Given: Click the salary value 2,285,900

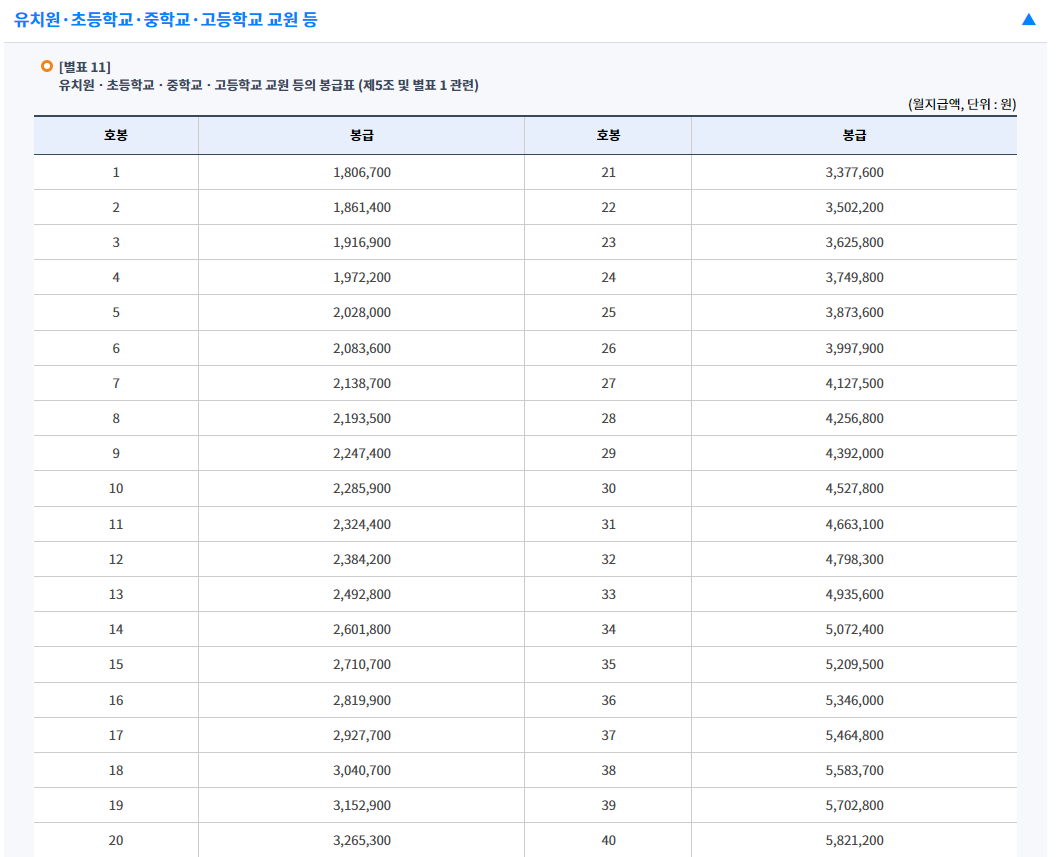Looking at the screenshot, I should click(x=361, y=489).
